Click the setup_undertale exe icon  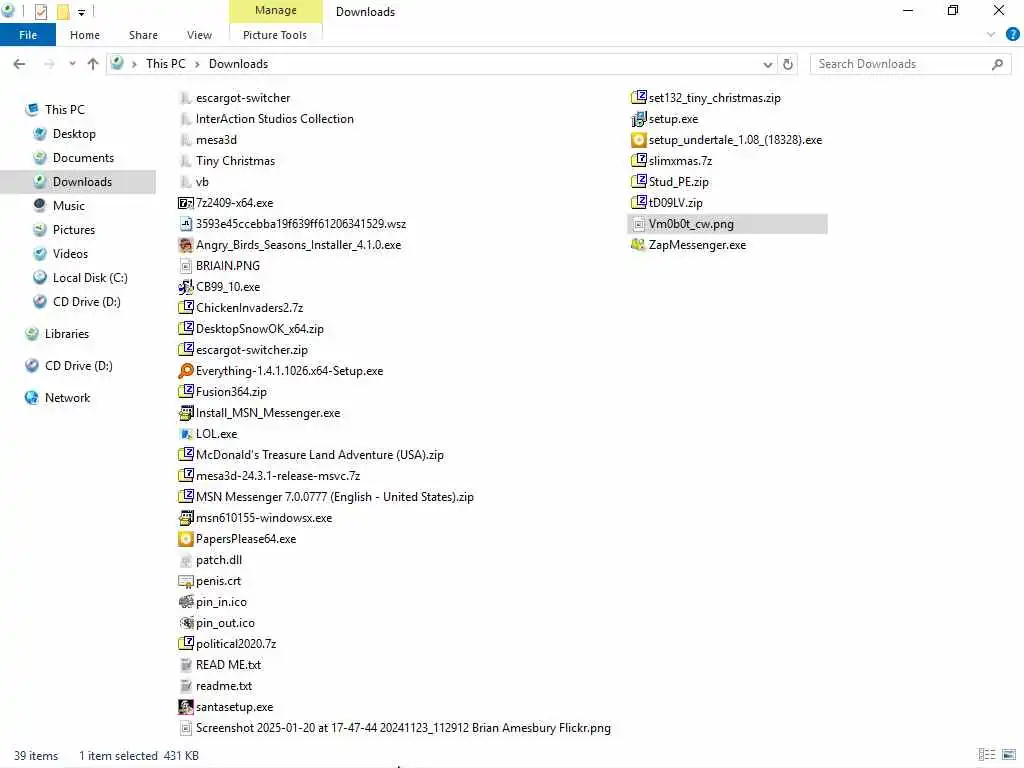click(638, 140)
